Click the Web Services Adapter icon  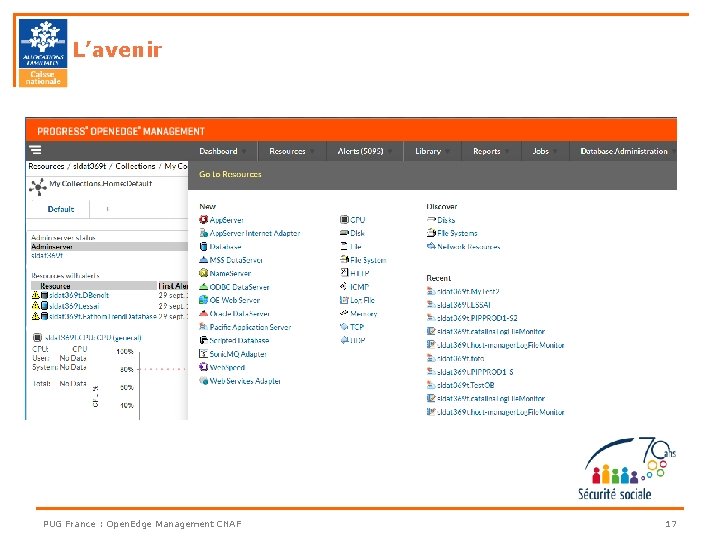[203, 381]
